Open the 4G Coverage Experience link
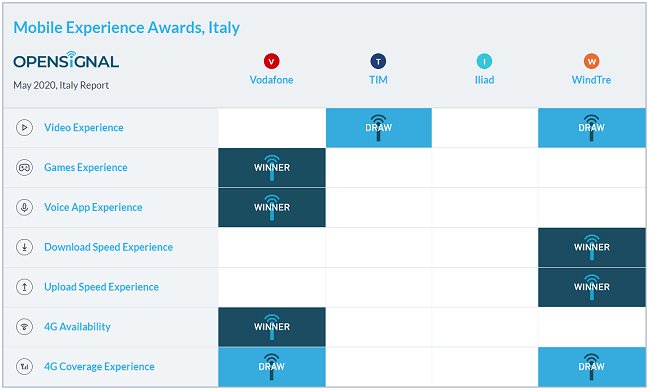650x391 pixels. [x=99, y=367]
